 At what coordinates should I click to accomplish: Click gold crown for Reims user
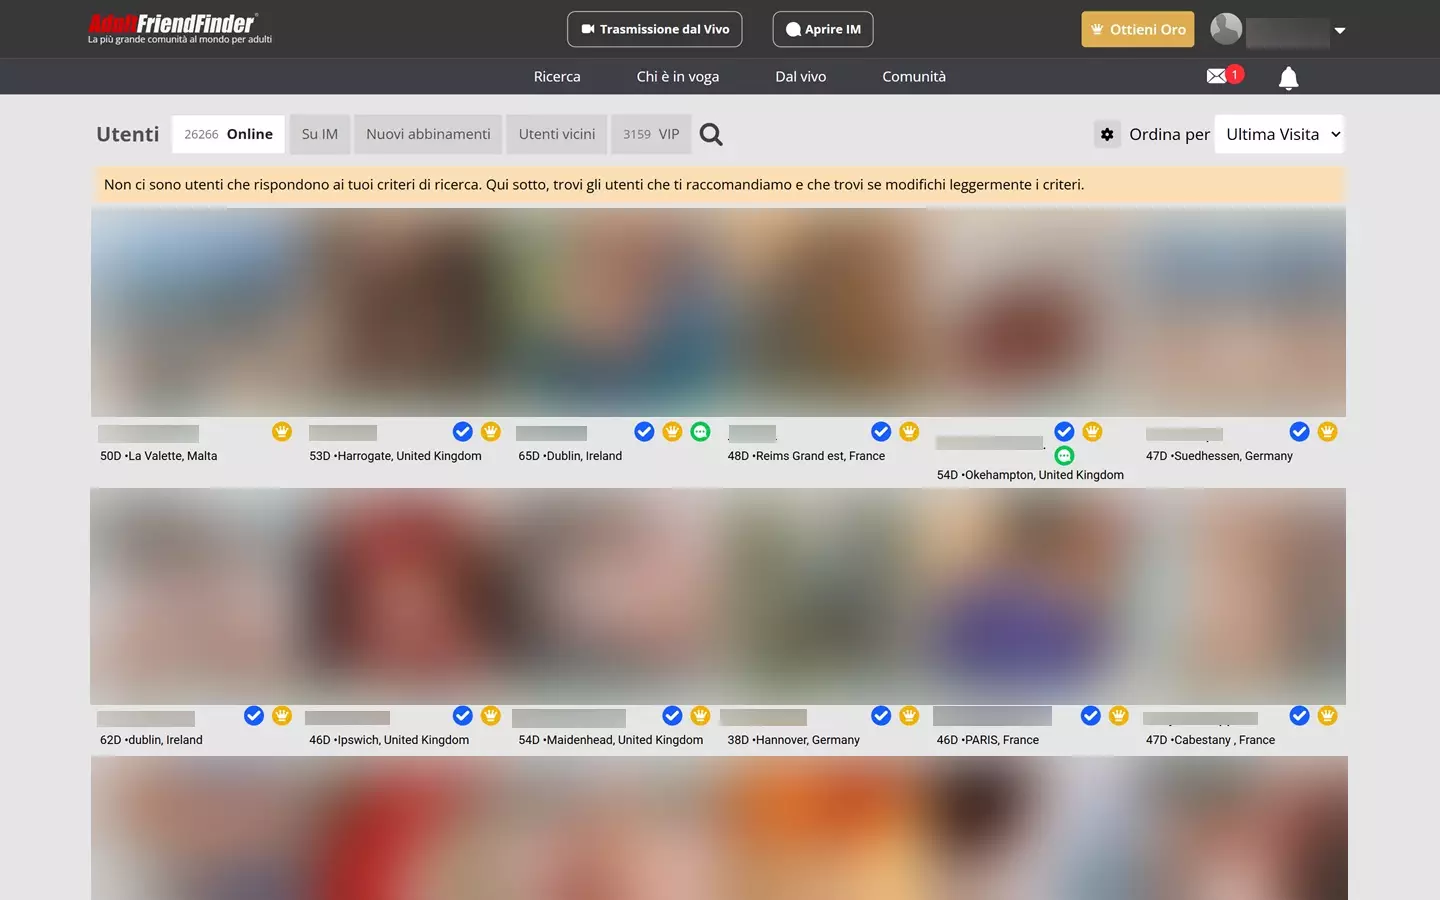point(909,431)
